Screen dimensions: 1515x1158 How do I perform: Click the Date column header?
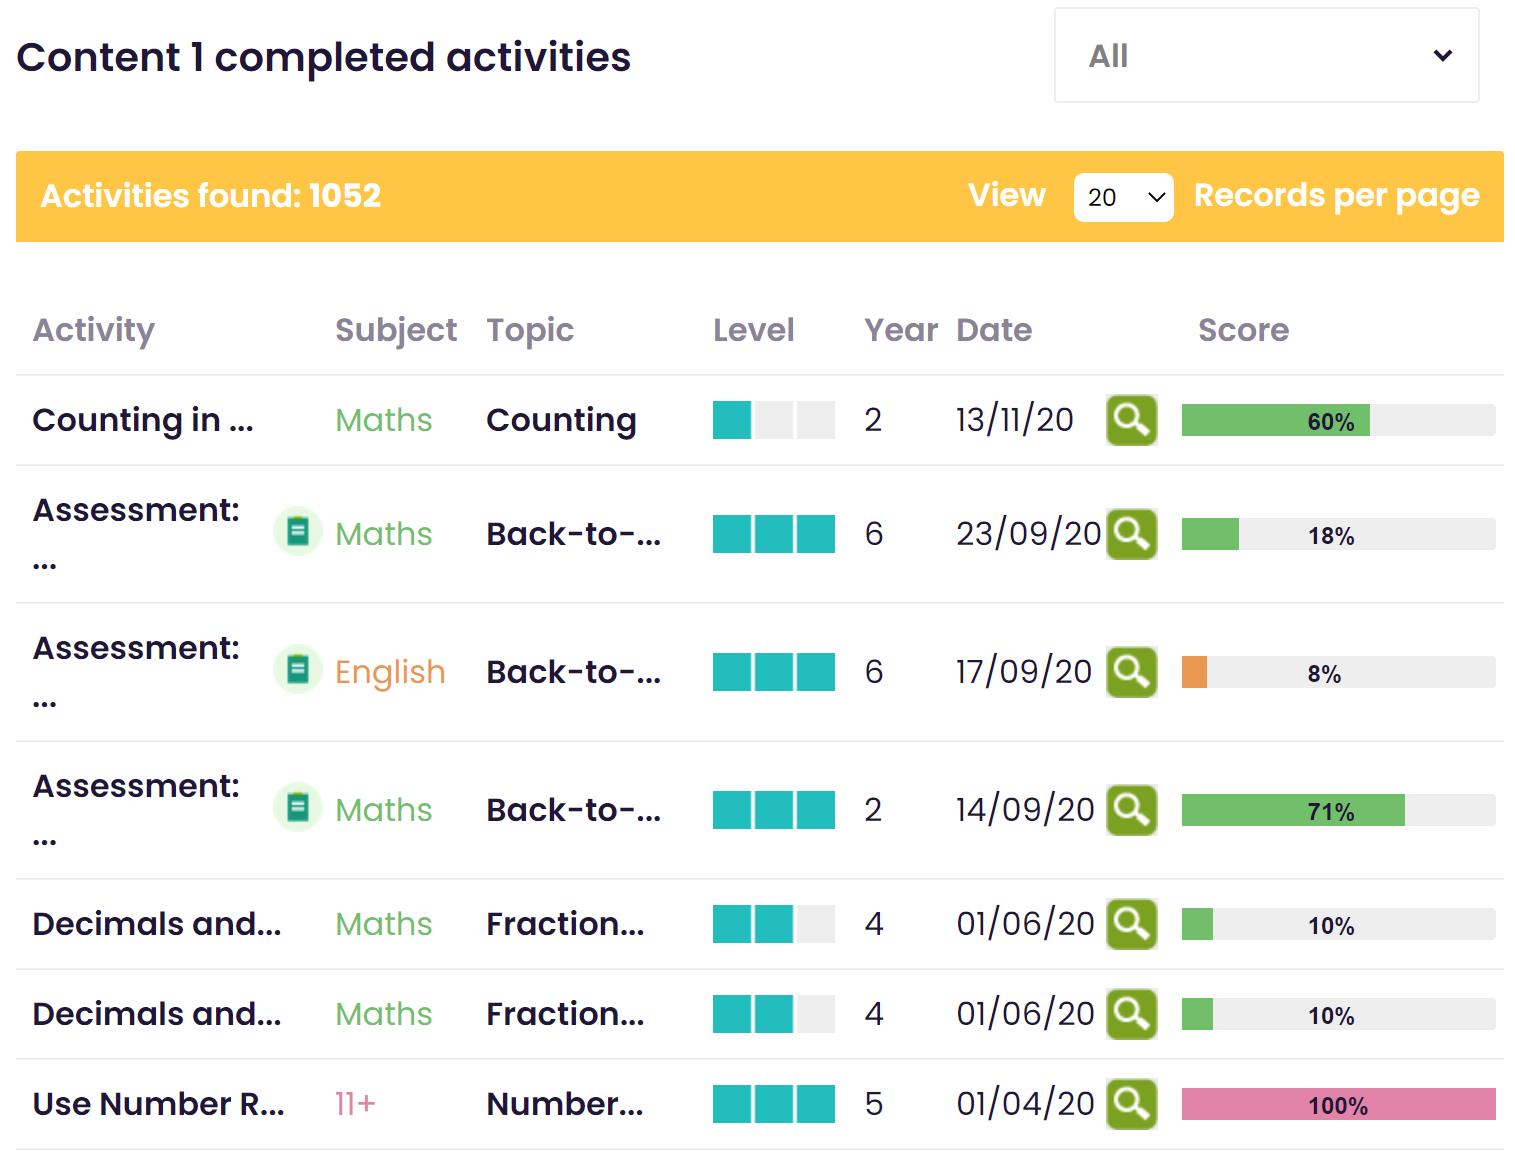tap(994, 330)
